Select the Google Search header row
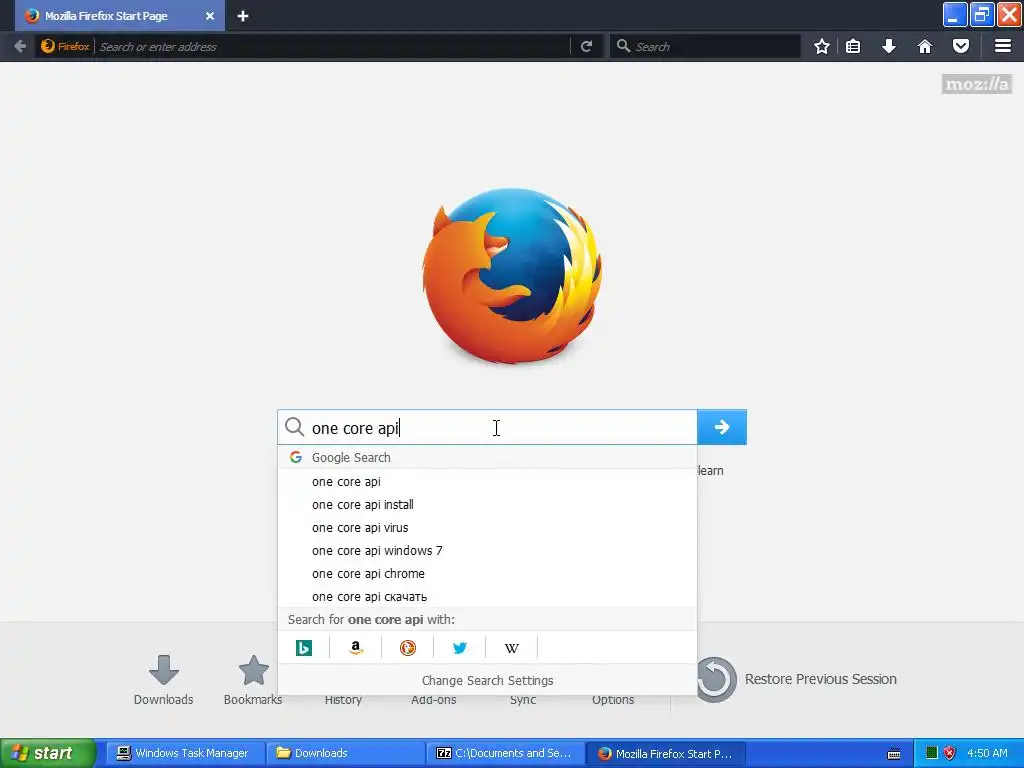The image size is (1024, 768). point(487,457)
